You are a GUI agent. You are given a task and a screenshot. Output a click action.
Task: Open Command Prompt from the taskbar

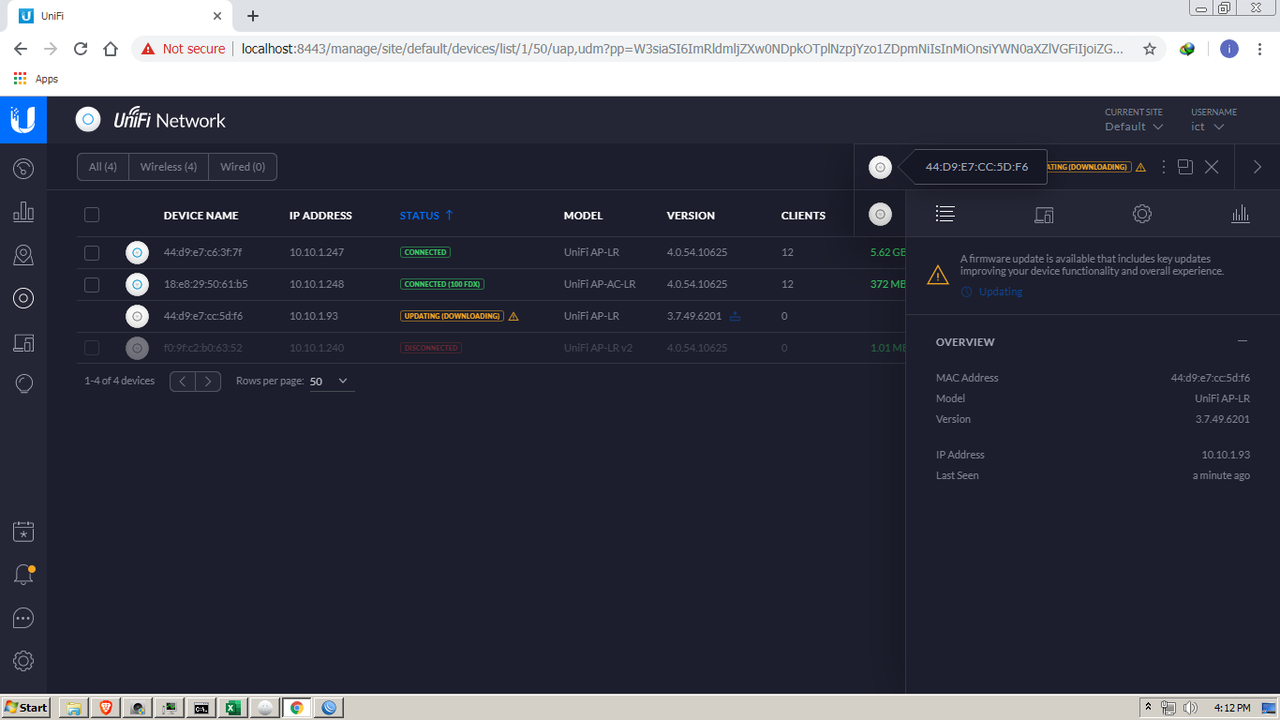(201, 707)
